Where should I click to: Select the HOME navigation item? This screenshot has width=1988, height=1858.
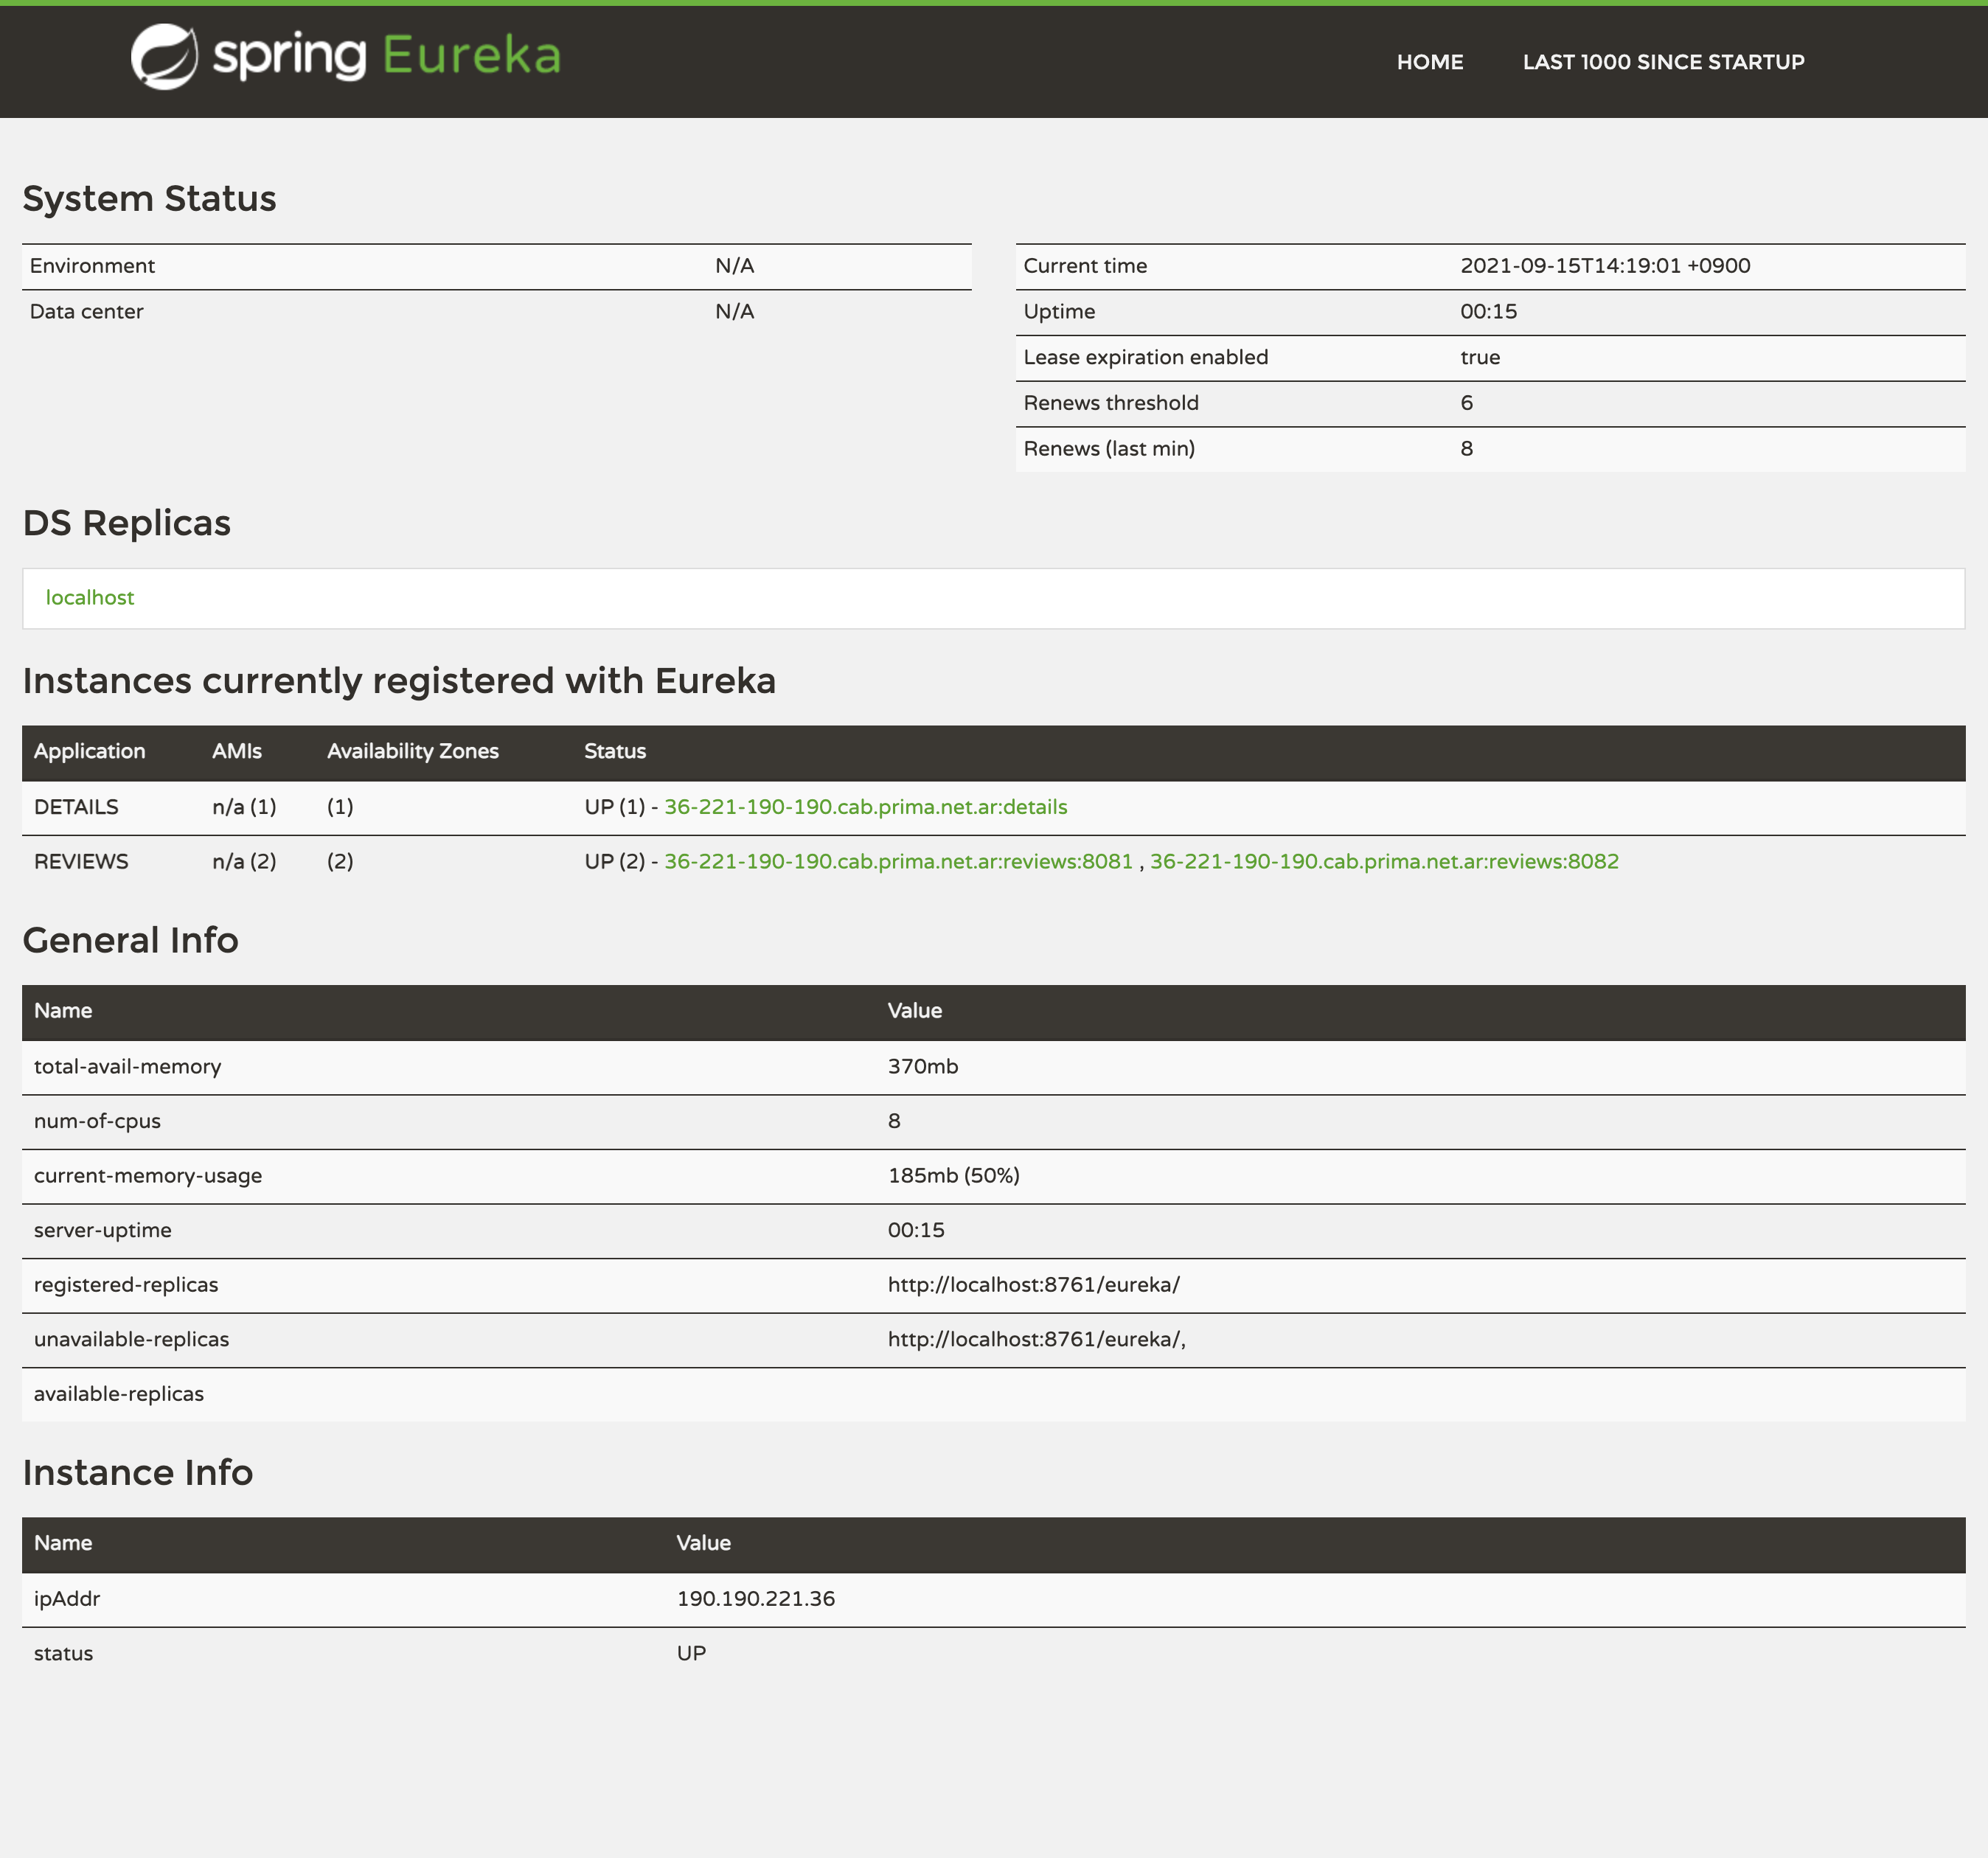[x=1429, y=61]
